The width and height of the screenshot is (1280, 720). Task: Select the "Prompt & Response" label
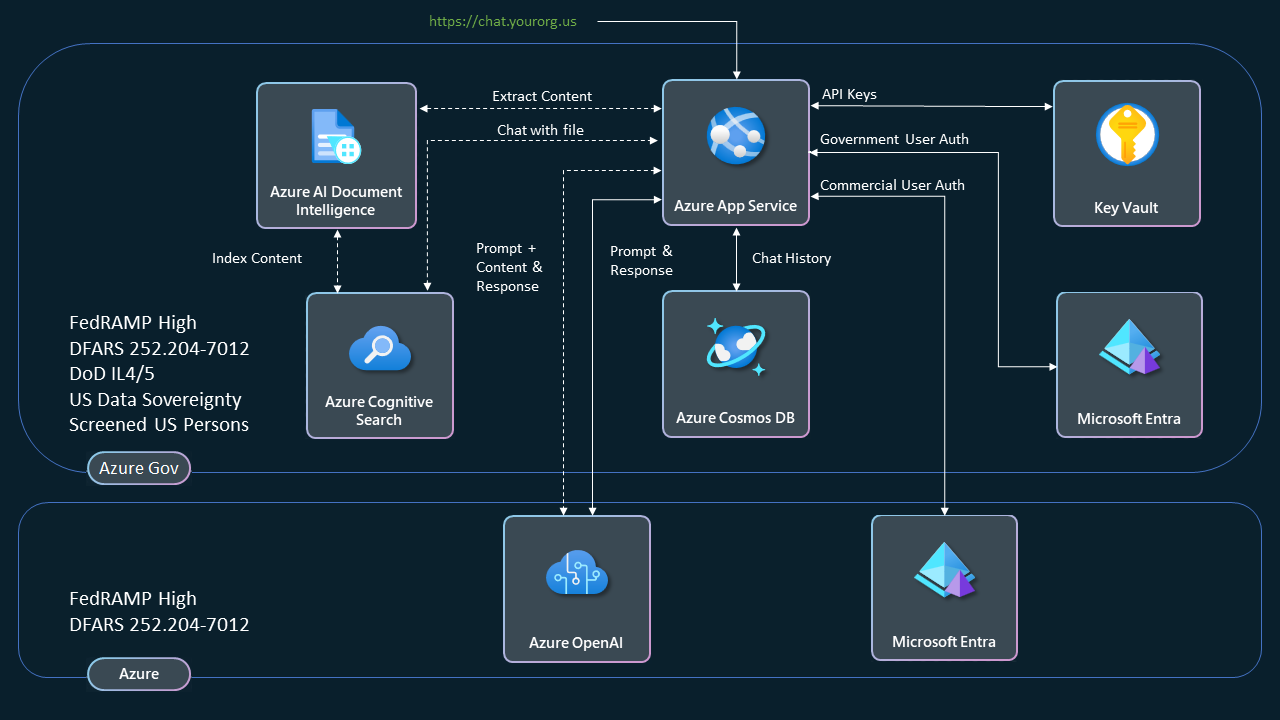pyautogui.click(x=641, y=260)
